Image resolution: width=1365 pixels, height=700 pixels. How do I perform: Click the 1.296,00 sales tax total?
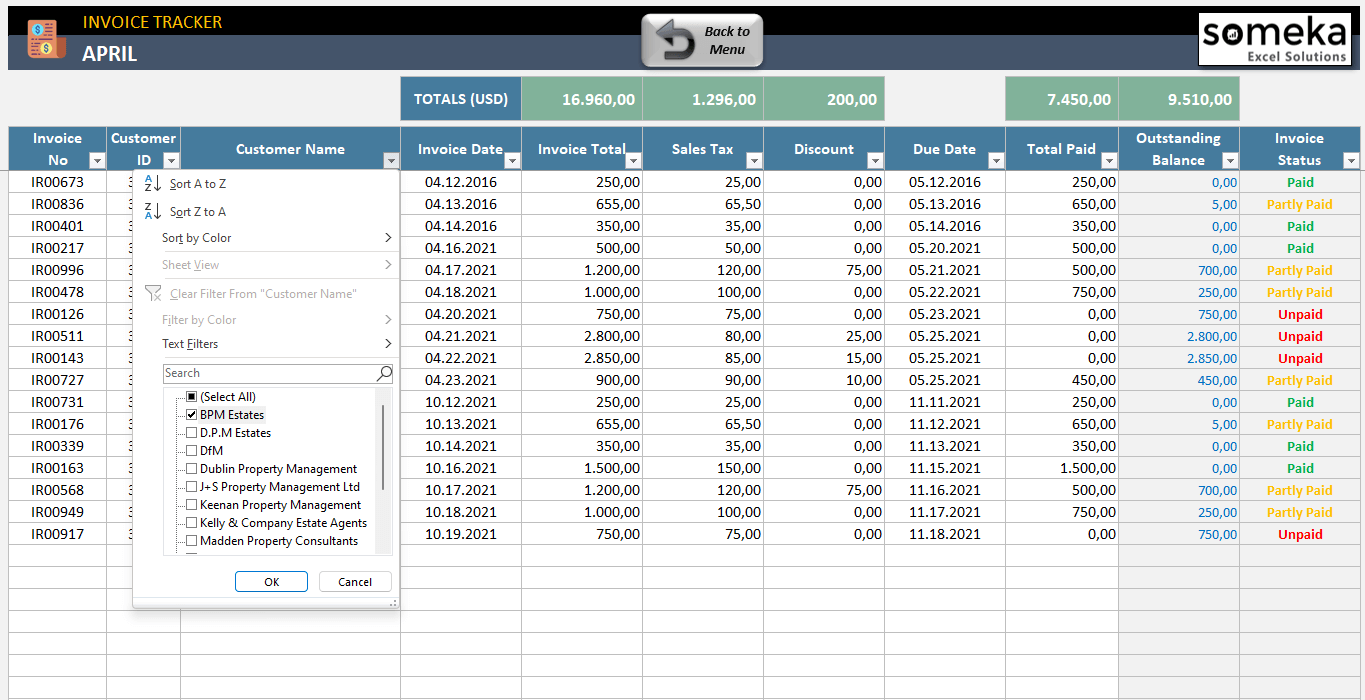703,99
